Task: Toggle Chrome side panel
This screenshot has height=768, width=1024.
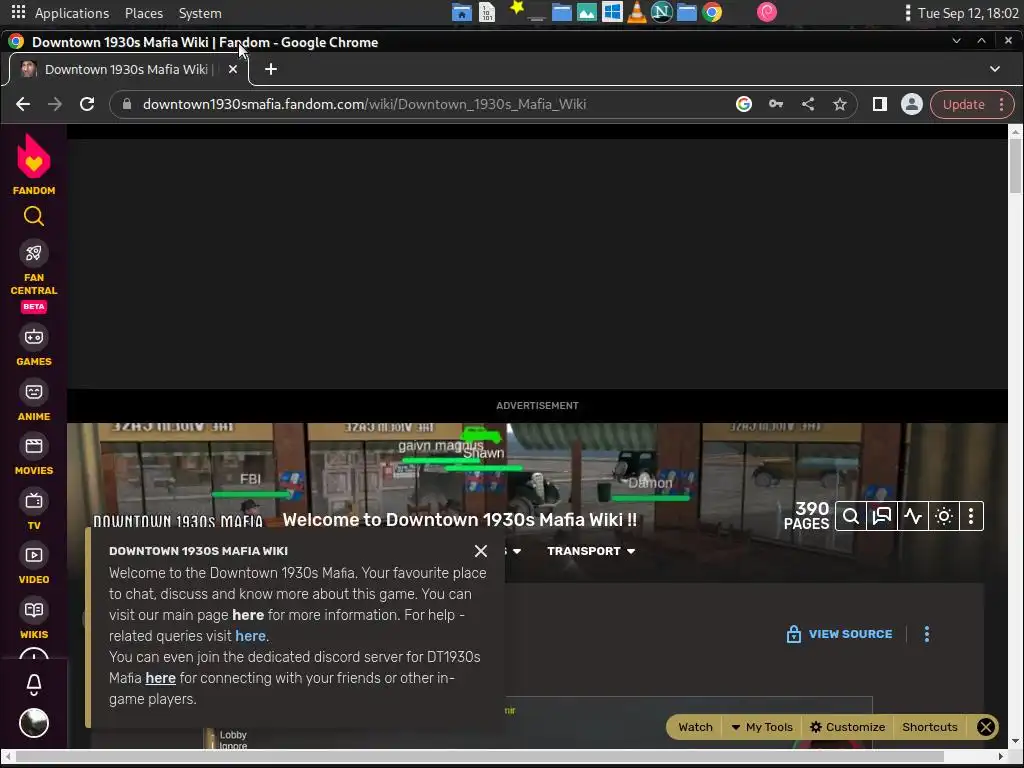Action: (x=880, y=104)
